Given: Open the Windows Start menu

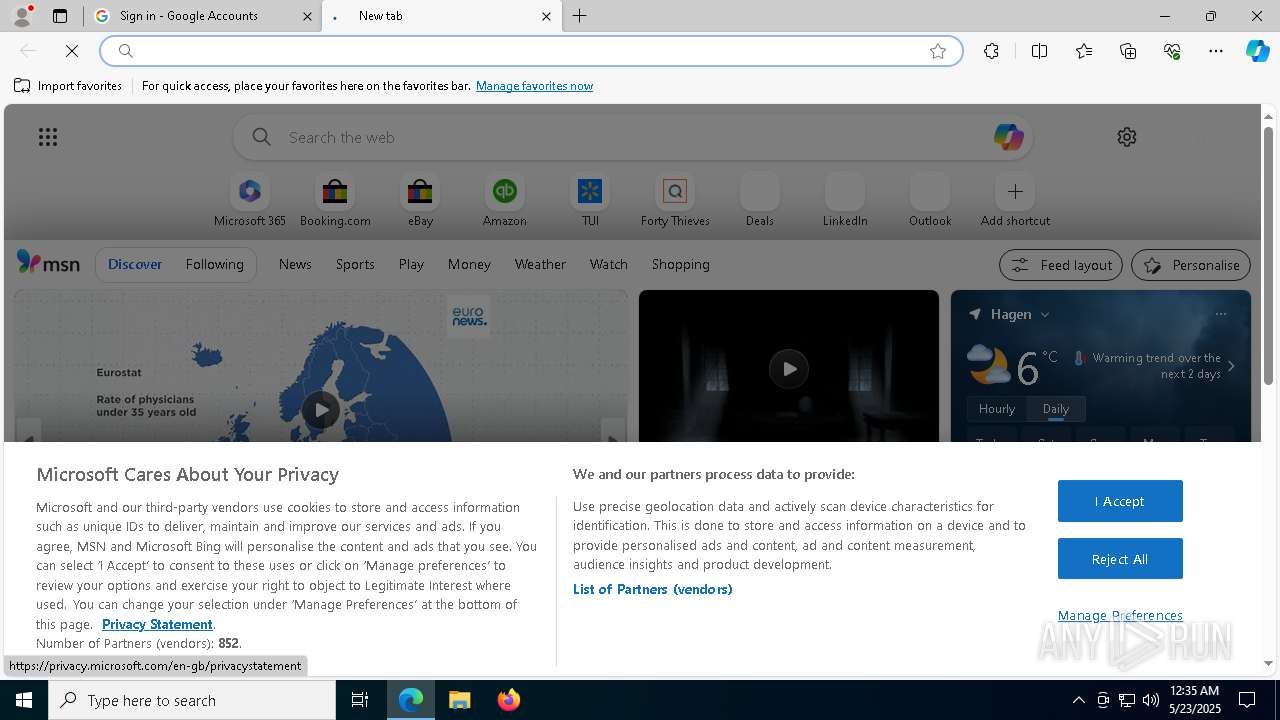Looking at the screenshot, I should pos(24,700).
